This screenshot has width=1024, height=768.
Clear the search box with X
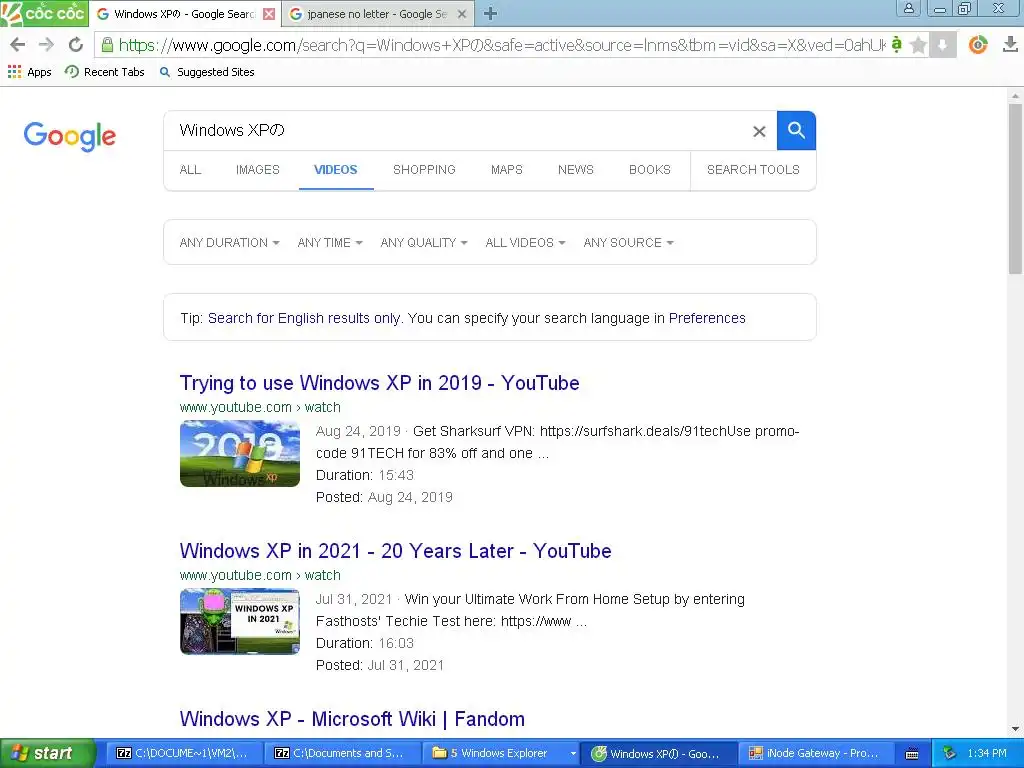759,131
